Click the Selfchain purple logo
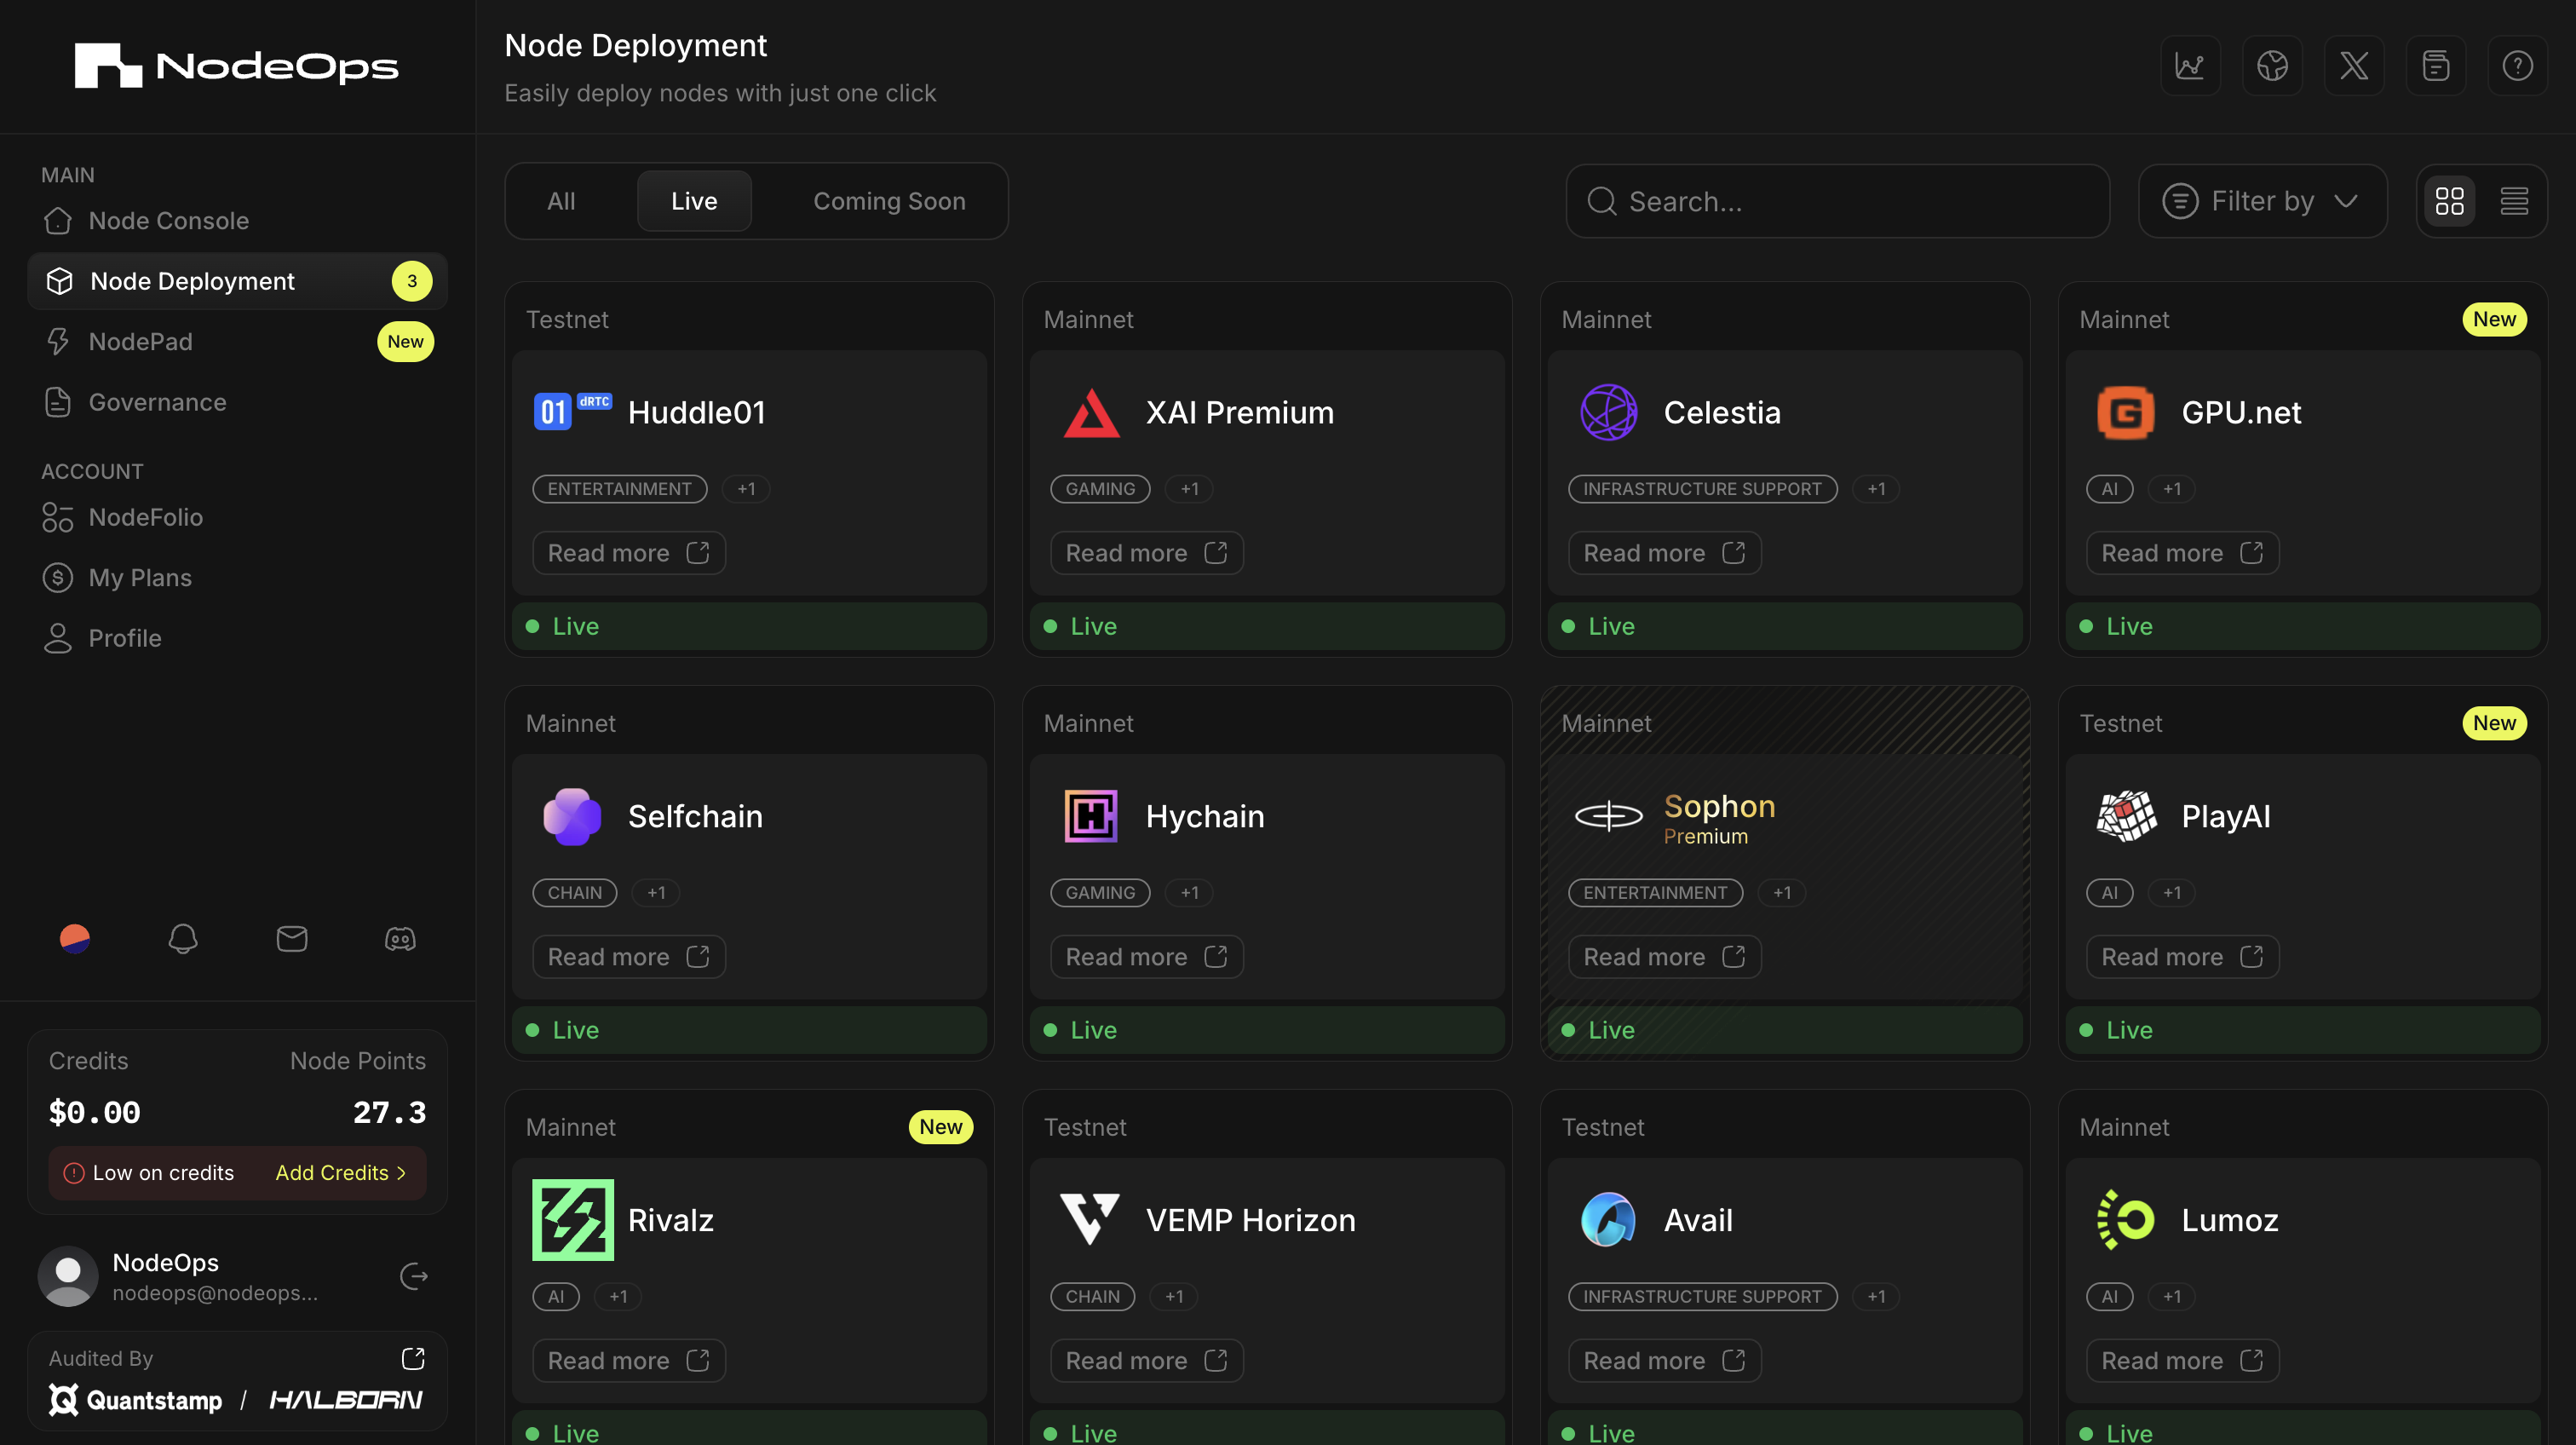 572,816
